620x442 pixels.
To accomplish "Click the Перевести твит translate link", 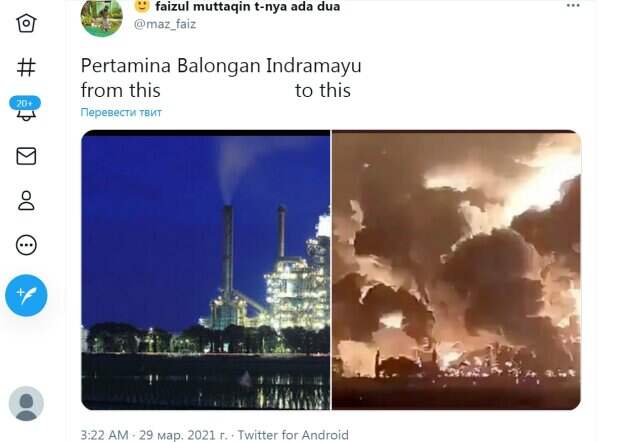I will coord(121,112).
